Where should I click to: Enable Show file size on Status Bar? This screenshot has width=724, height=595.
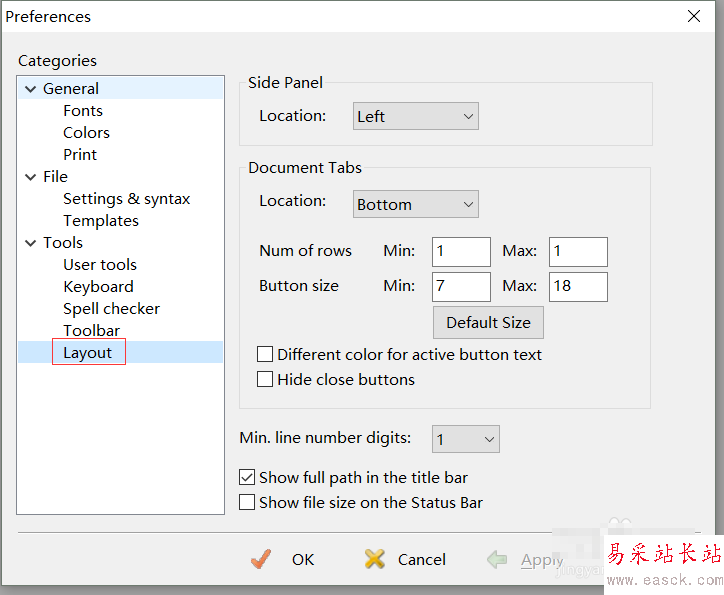point(247,503)
